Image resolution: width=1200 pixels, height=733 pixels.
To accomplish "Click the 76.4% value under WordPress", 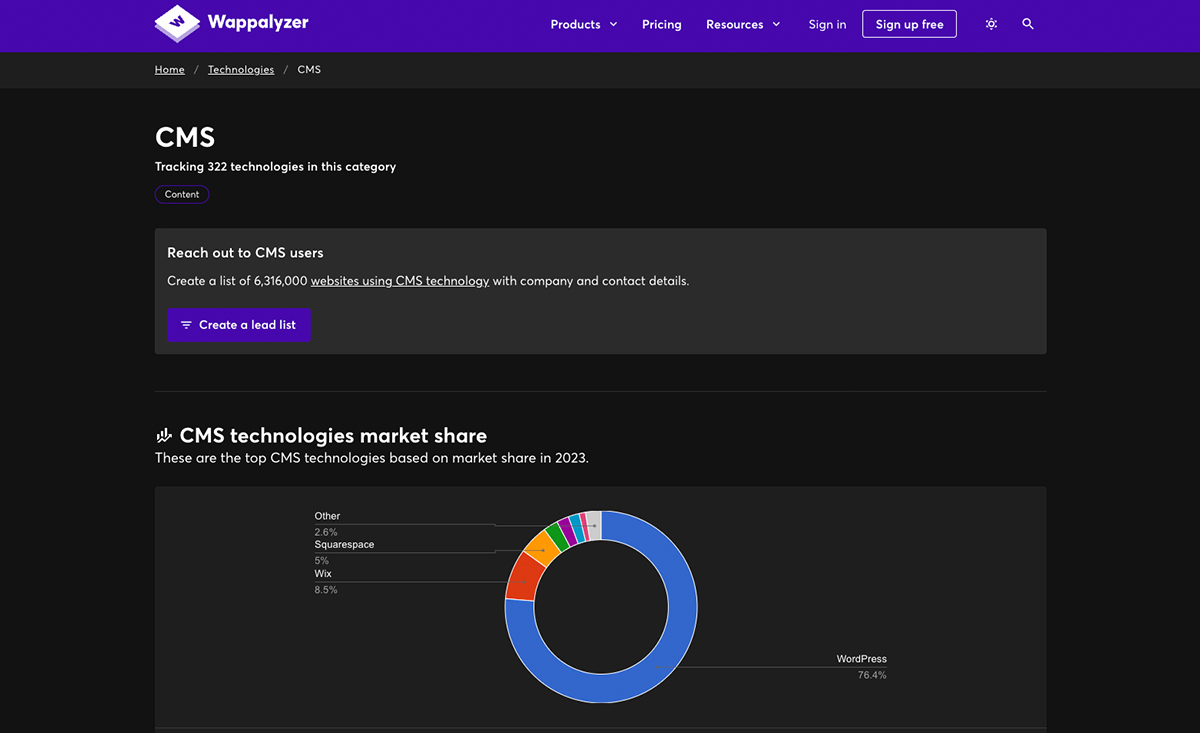I will [872, 675].
